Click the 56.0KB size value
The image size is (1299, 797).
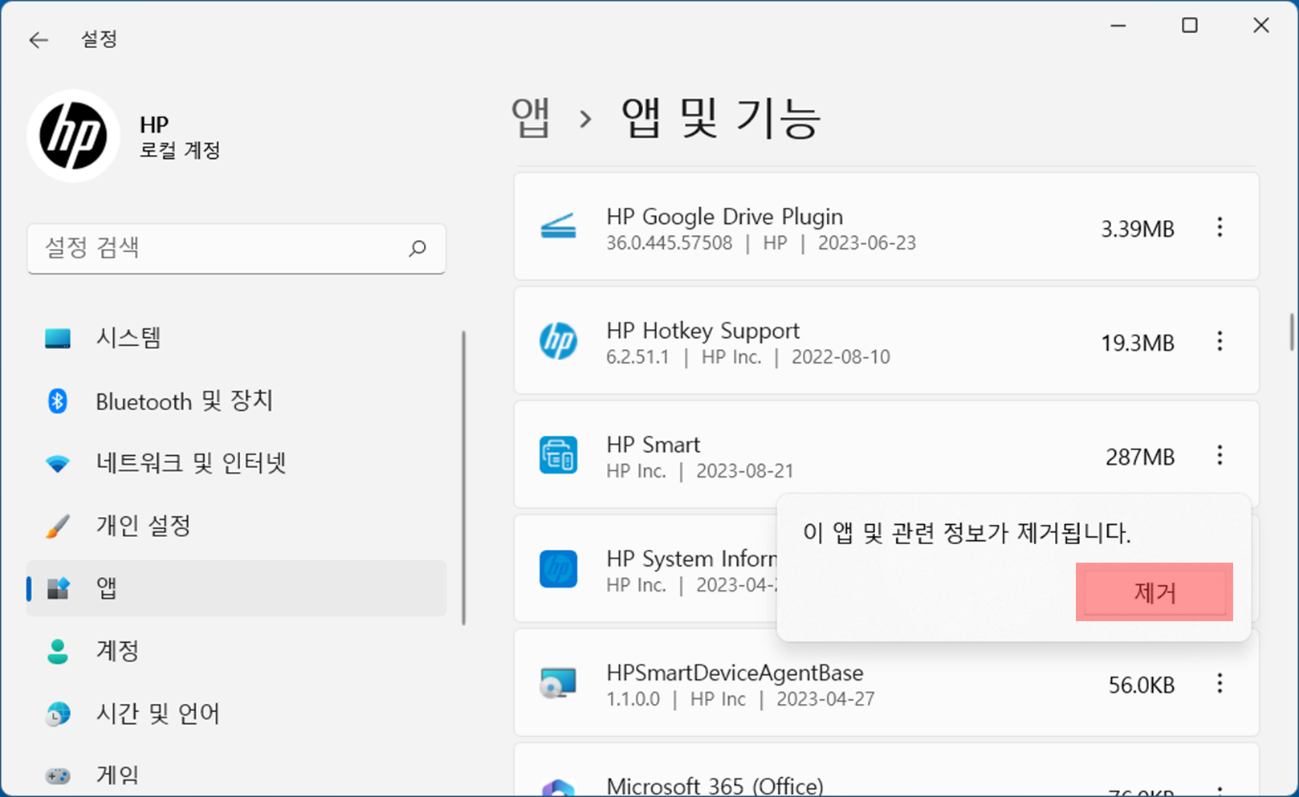[1141, 685]
